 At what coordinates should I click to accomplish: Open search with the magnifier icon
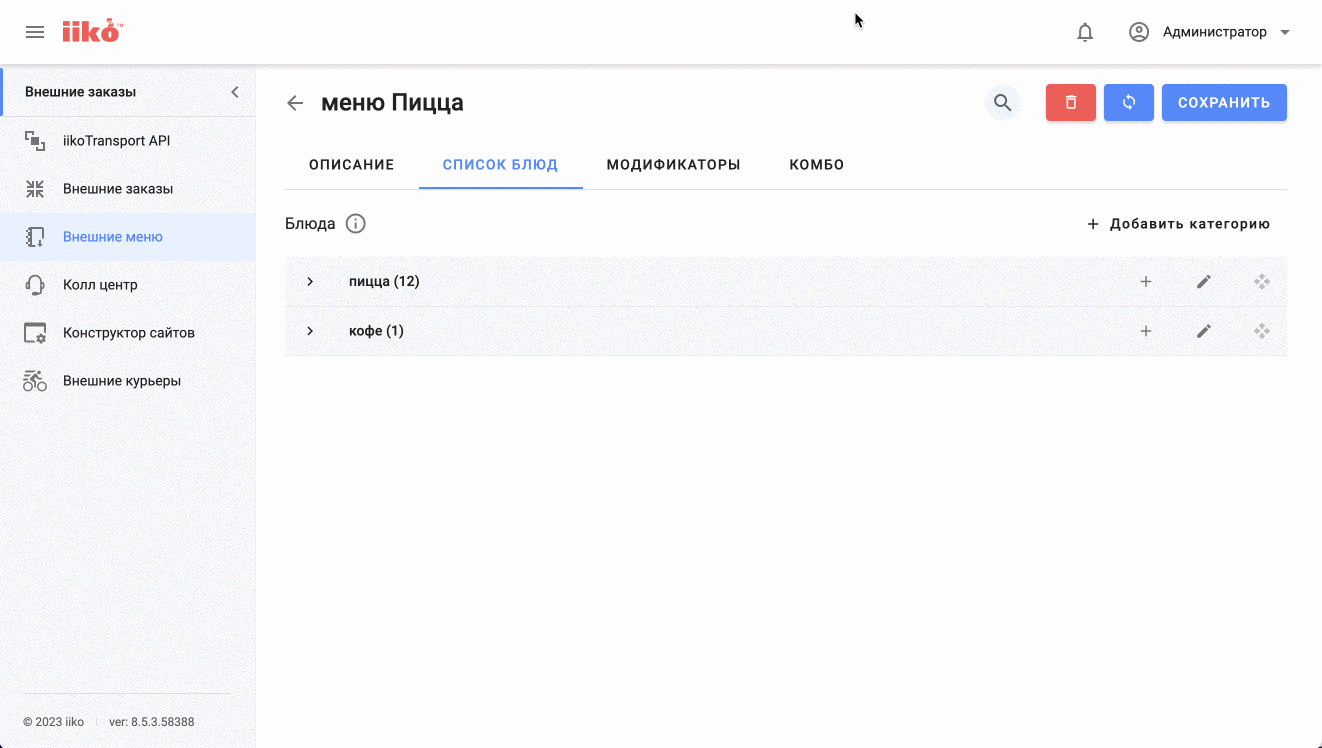(1002, 103)
